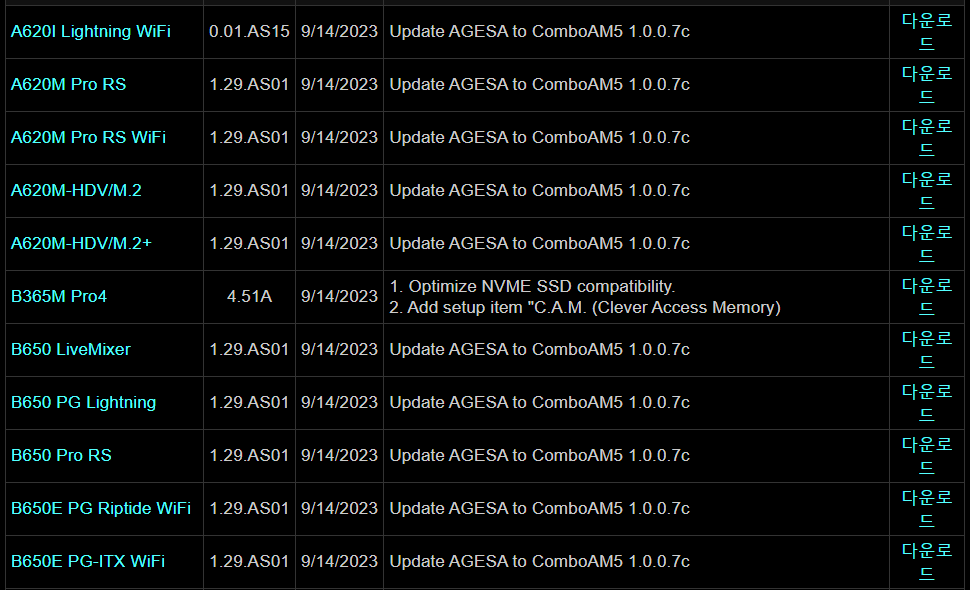Viewport: 970px width, 590px height.
Task: Select date 9/14/2023 in B650 PG Lightning row
Action: pyautogui.click(x=340, y=403)
